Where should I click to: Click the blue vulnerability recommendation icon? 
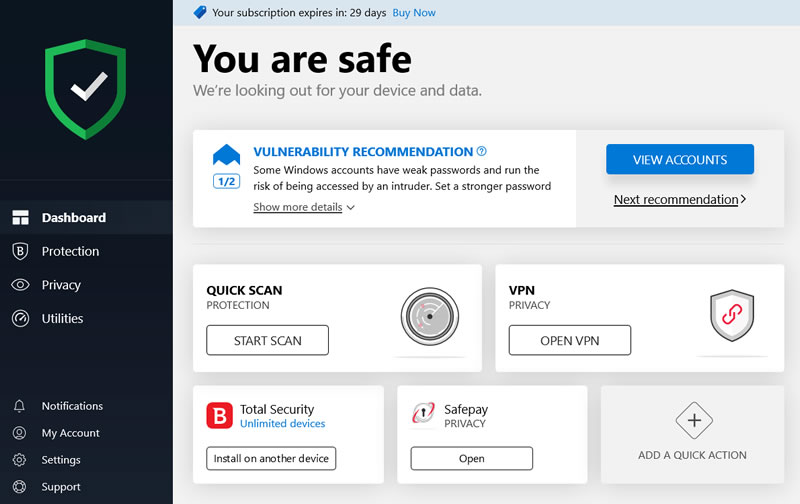click(x=227, y=155)
